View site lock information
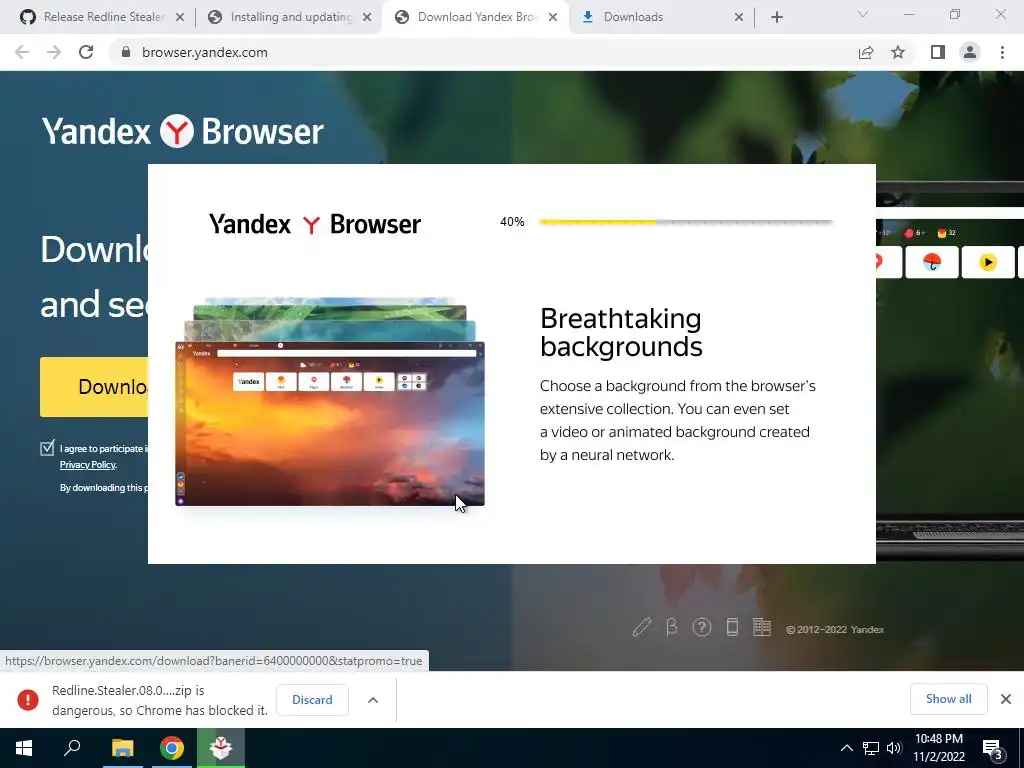1024x768 pixels. pos(126,52)
